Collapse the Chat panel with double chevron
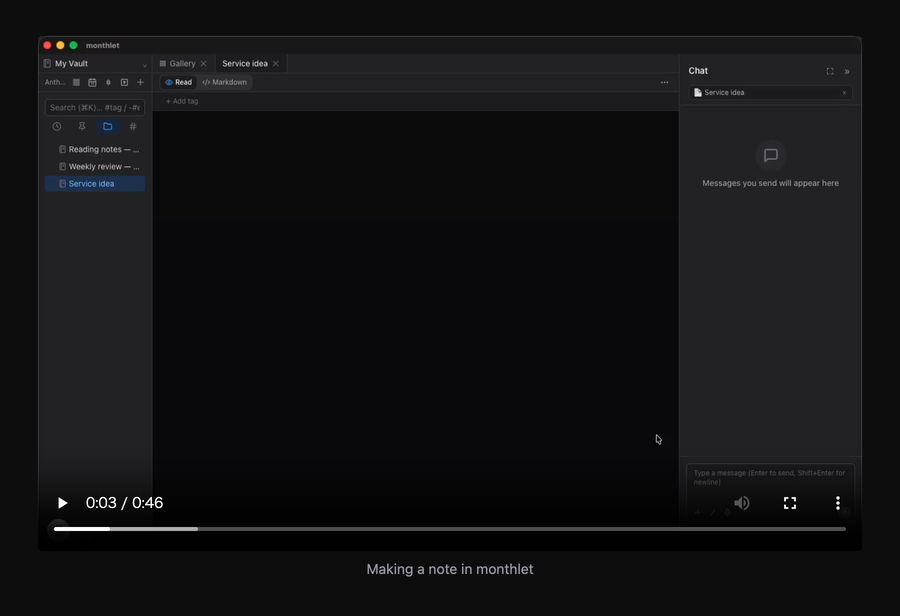This screenshot has width=900, height=616. (x=847, y=71)
